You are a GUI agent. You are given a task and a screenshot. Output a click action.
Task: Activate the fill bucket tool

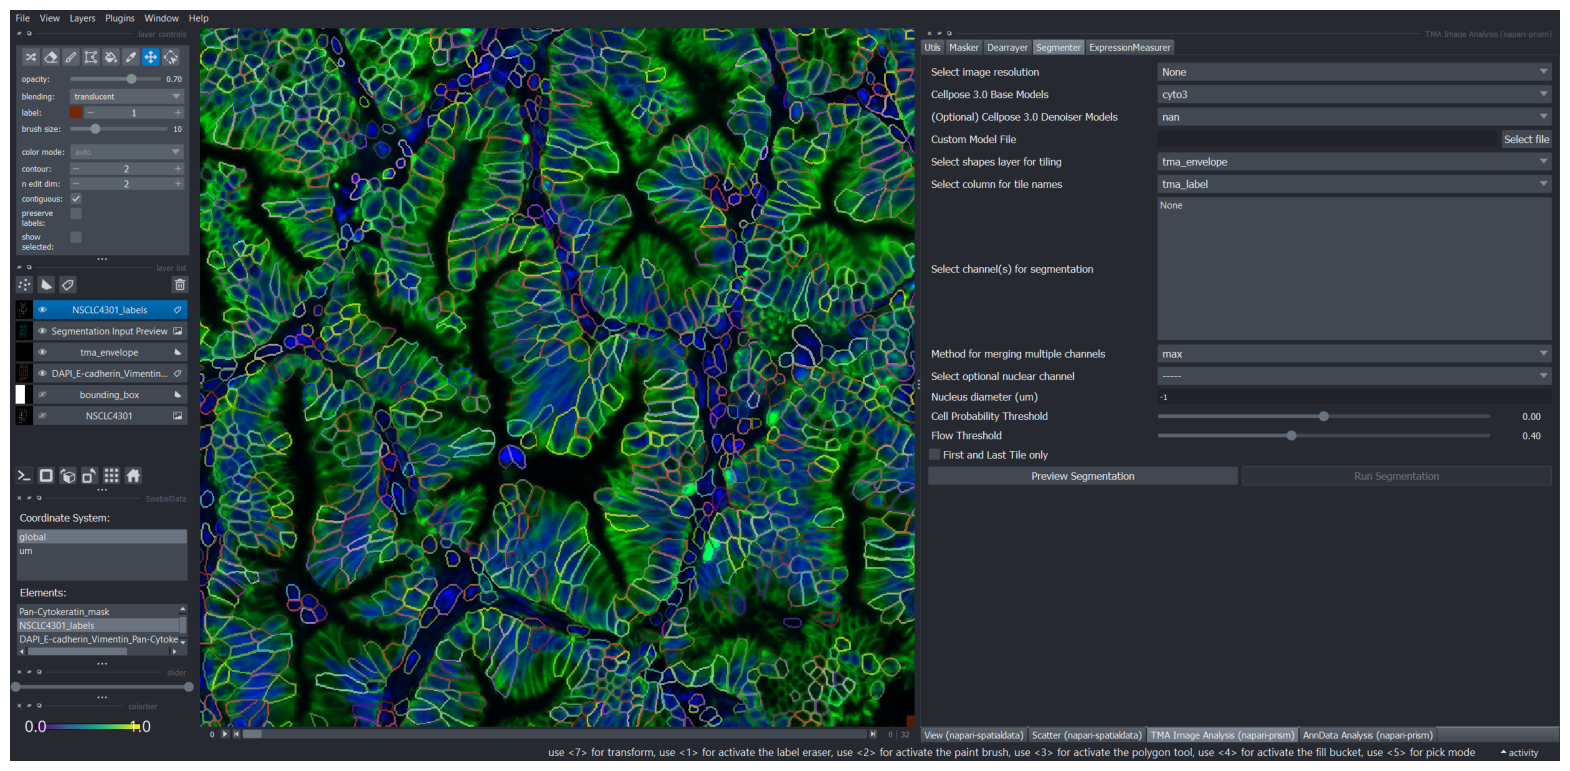tap(111, 57)
